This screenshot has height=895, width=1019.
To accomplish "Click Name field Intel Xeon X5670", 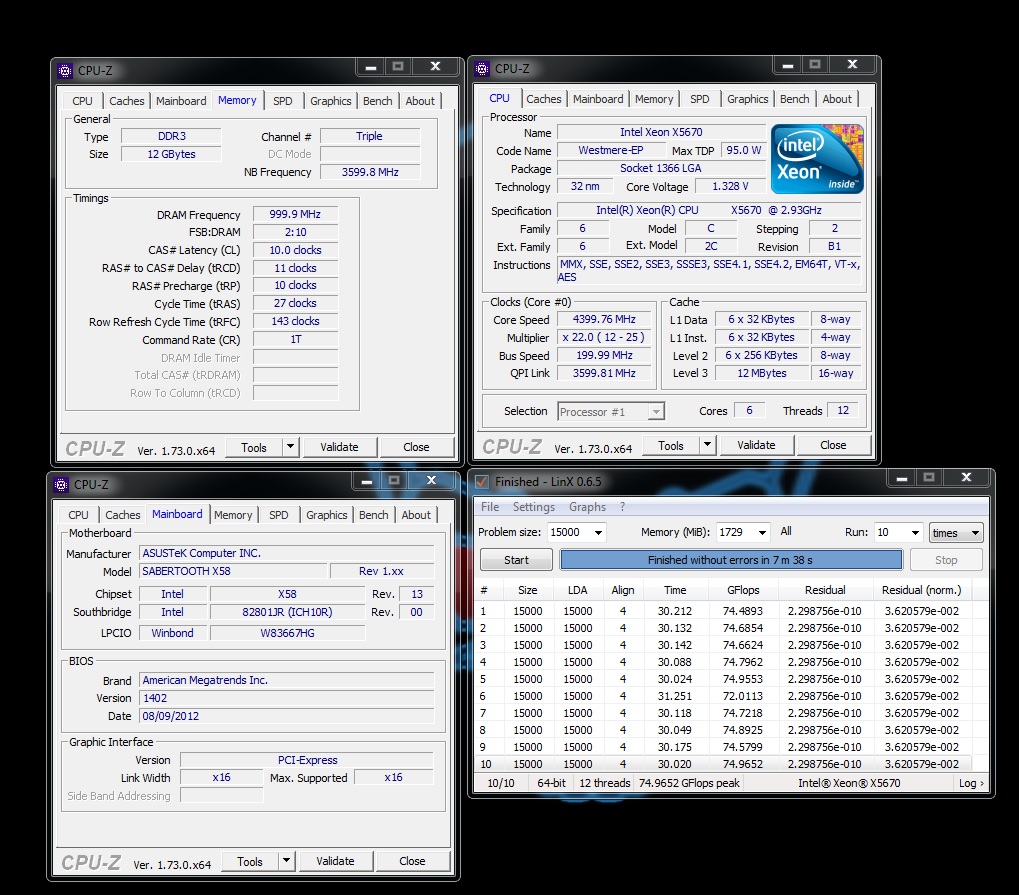I will (661, 132).
